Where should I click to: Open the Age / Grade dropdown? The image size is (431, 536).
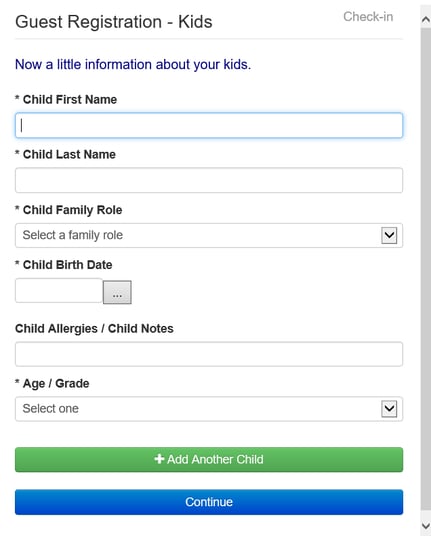[209, 409]
